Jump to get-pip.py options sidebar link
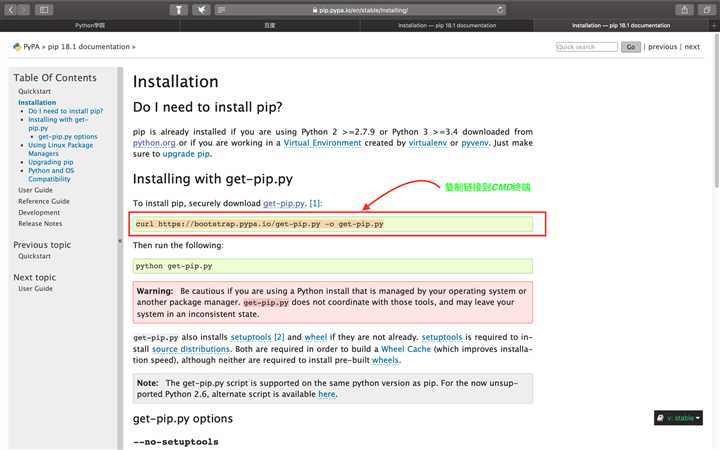This screenshot has width=720, height=450. (68, 136)
